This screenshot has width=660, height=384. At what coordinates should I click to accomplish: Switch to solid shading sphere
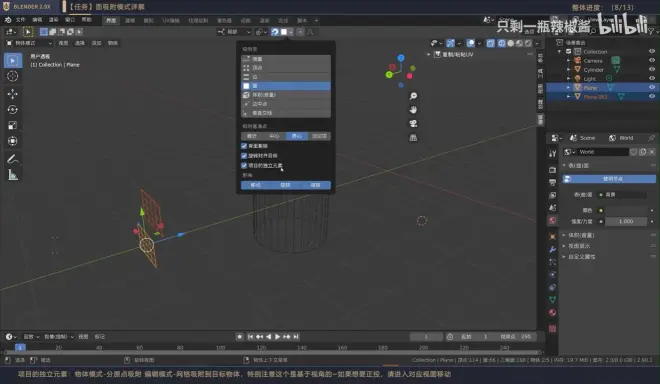pos(511,43)
